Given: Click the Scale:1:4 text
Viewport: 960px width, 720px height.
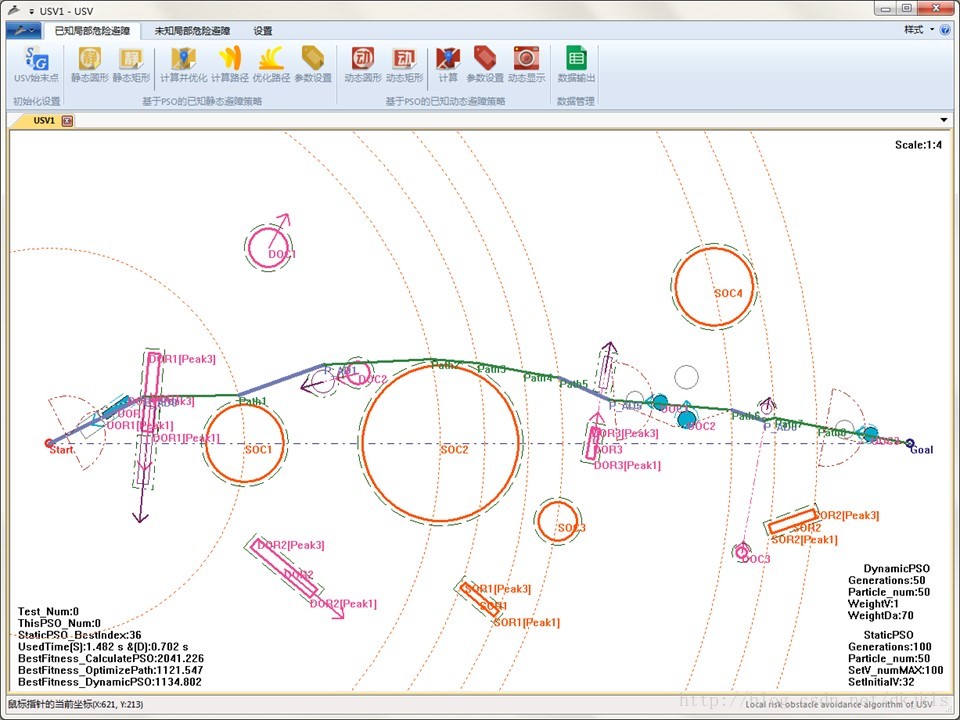Looking at the screenshot, I should click(918, 145).
